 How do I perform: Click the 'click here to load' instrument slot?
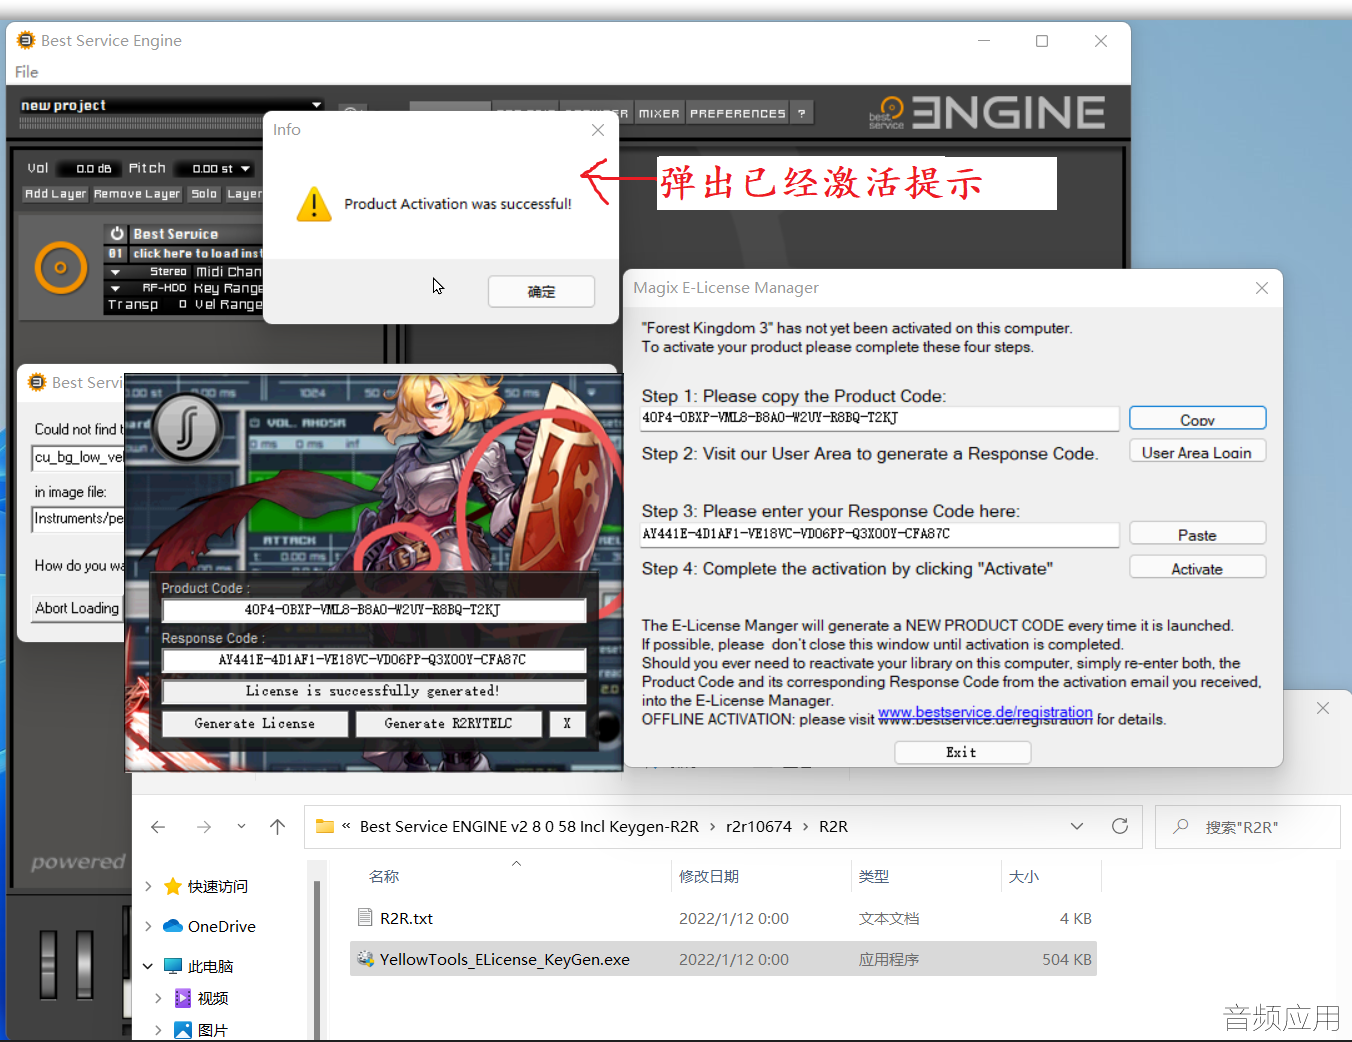coord(196,253)
